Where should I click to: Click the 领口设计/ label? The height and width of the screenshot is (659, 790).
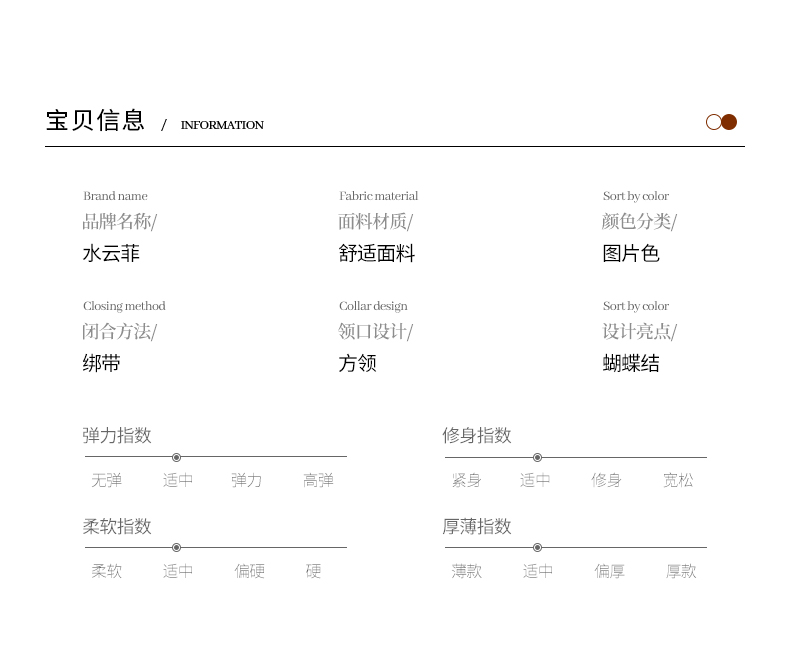click(375, 332)
